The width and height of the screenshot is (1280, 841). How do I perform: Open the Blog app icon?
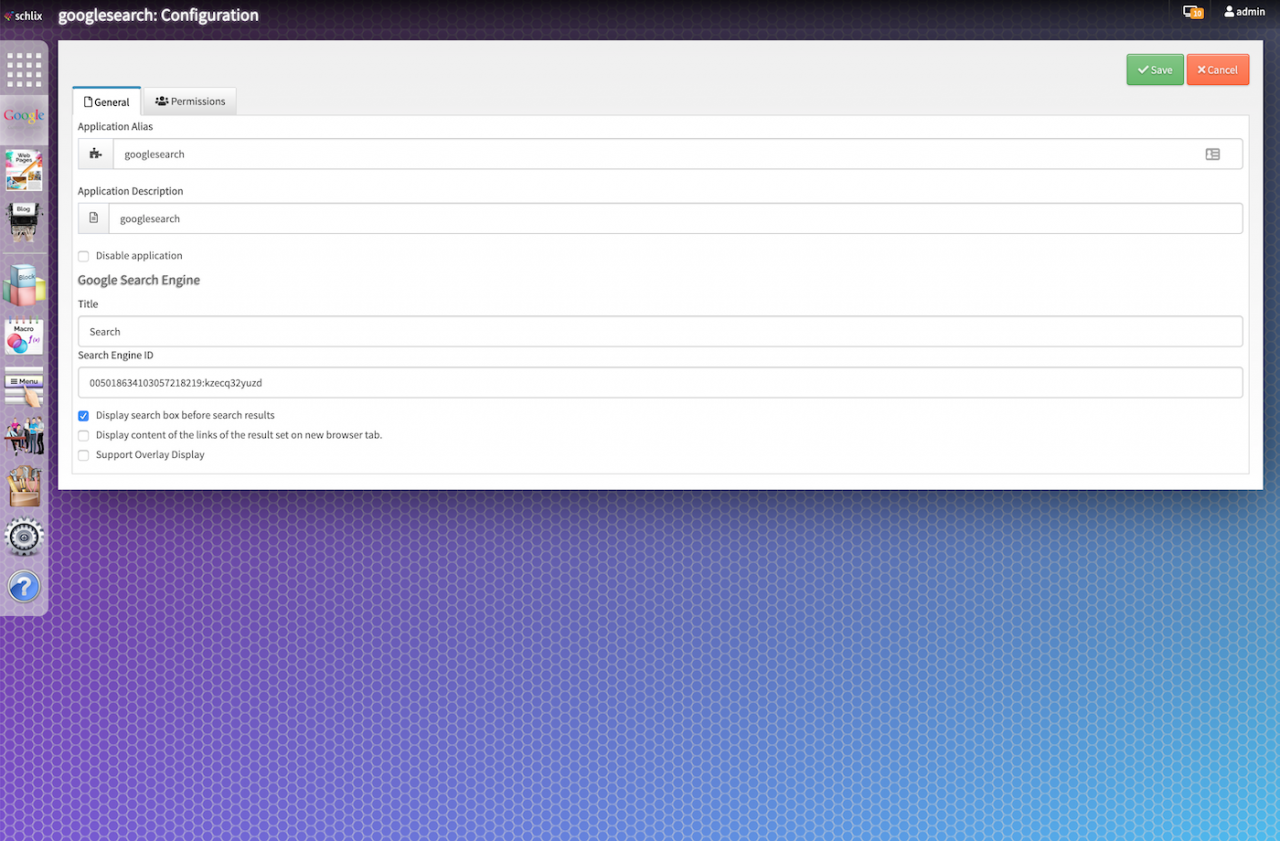(x=24, y=222)
